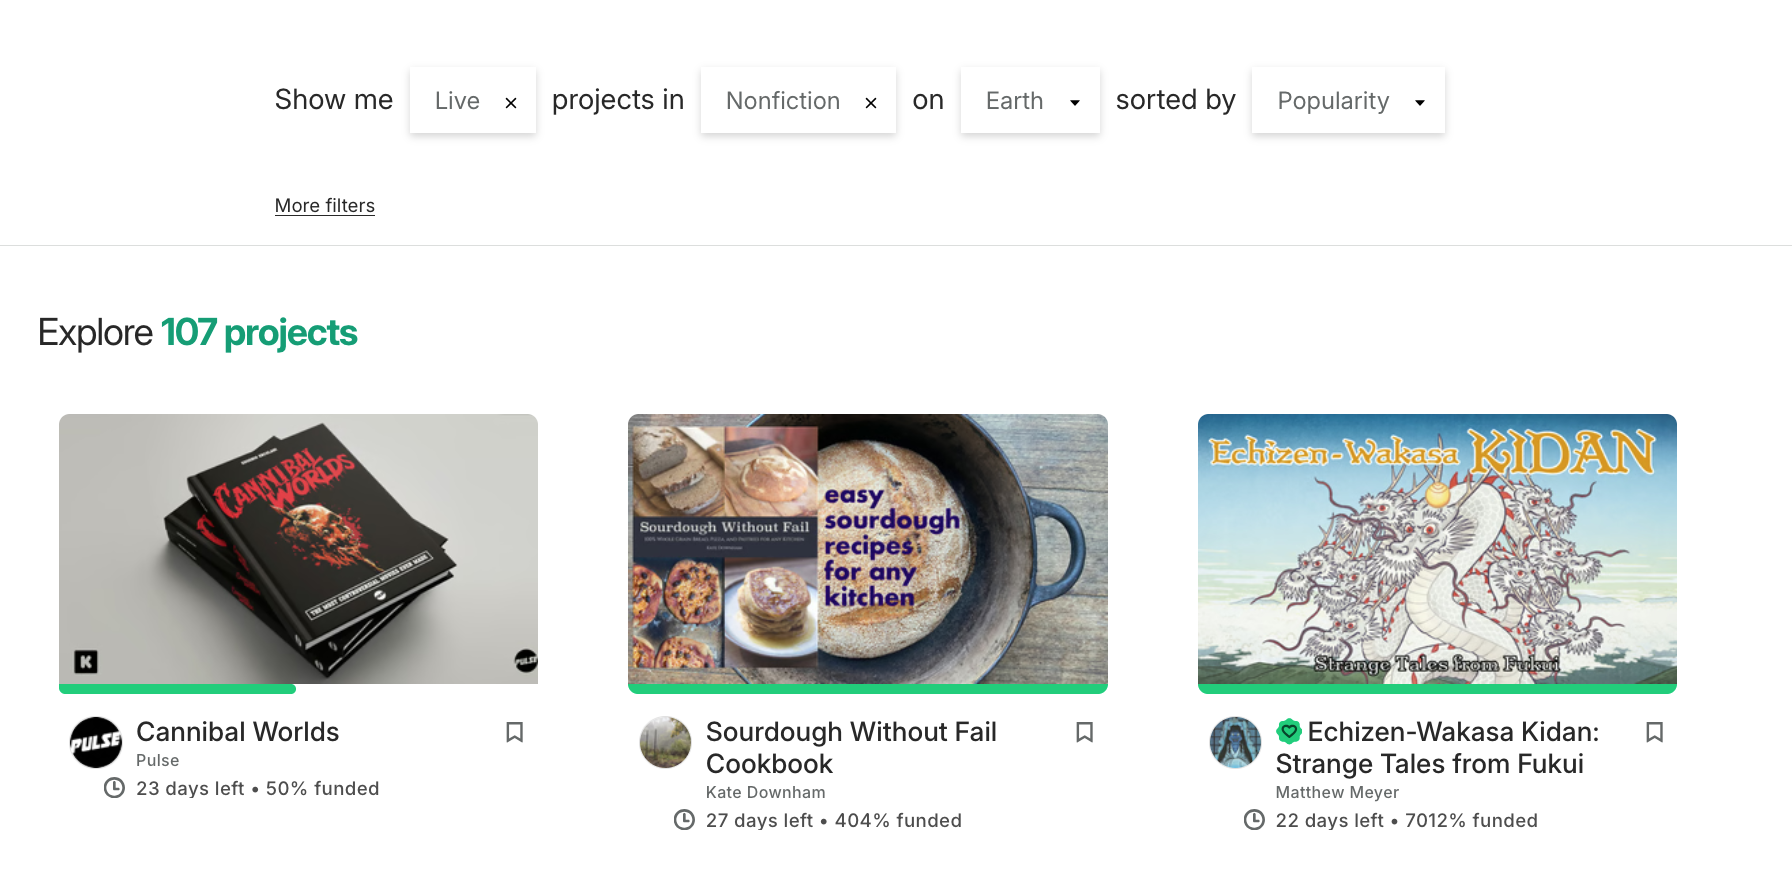Remove the Live filter with its x
This screenshot has width=1792, height=870.
pyautogui.click(x=511, y=102)
